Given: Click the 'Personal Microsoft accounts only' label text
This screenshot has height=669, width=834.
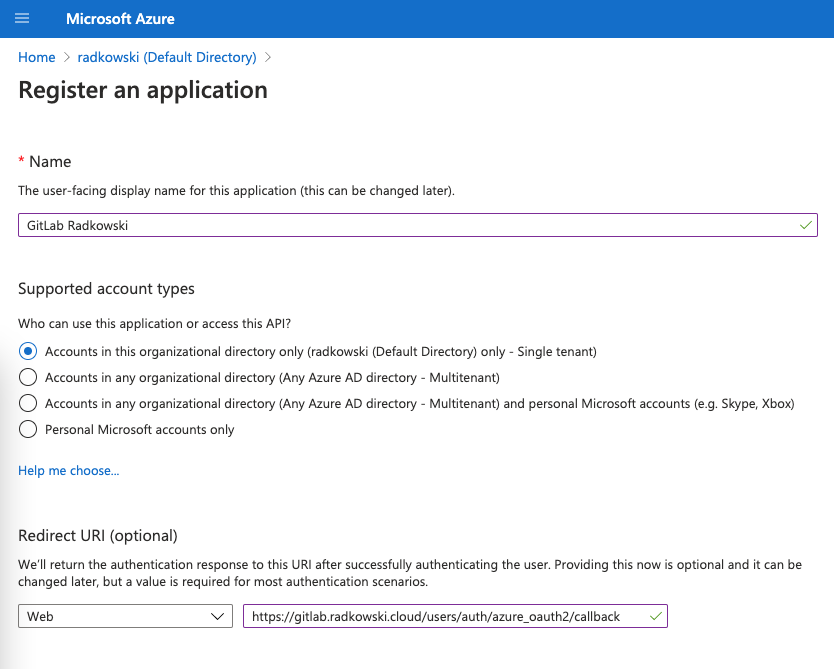Looking at the screenshot, I should 139,429.
